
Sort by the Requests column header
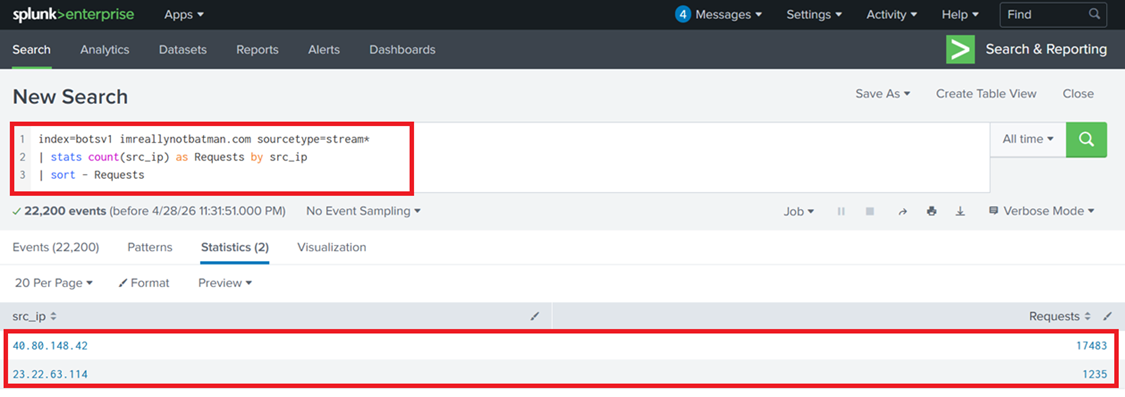tap(1060, 316)
